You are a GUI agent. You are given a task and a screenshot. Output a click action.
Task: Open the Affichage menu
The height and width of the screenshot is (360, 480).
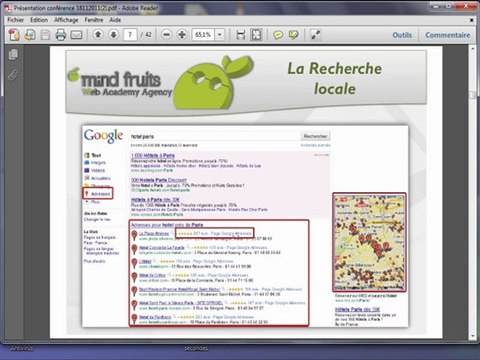(66, 20)
